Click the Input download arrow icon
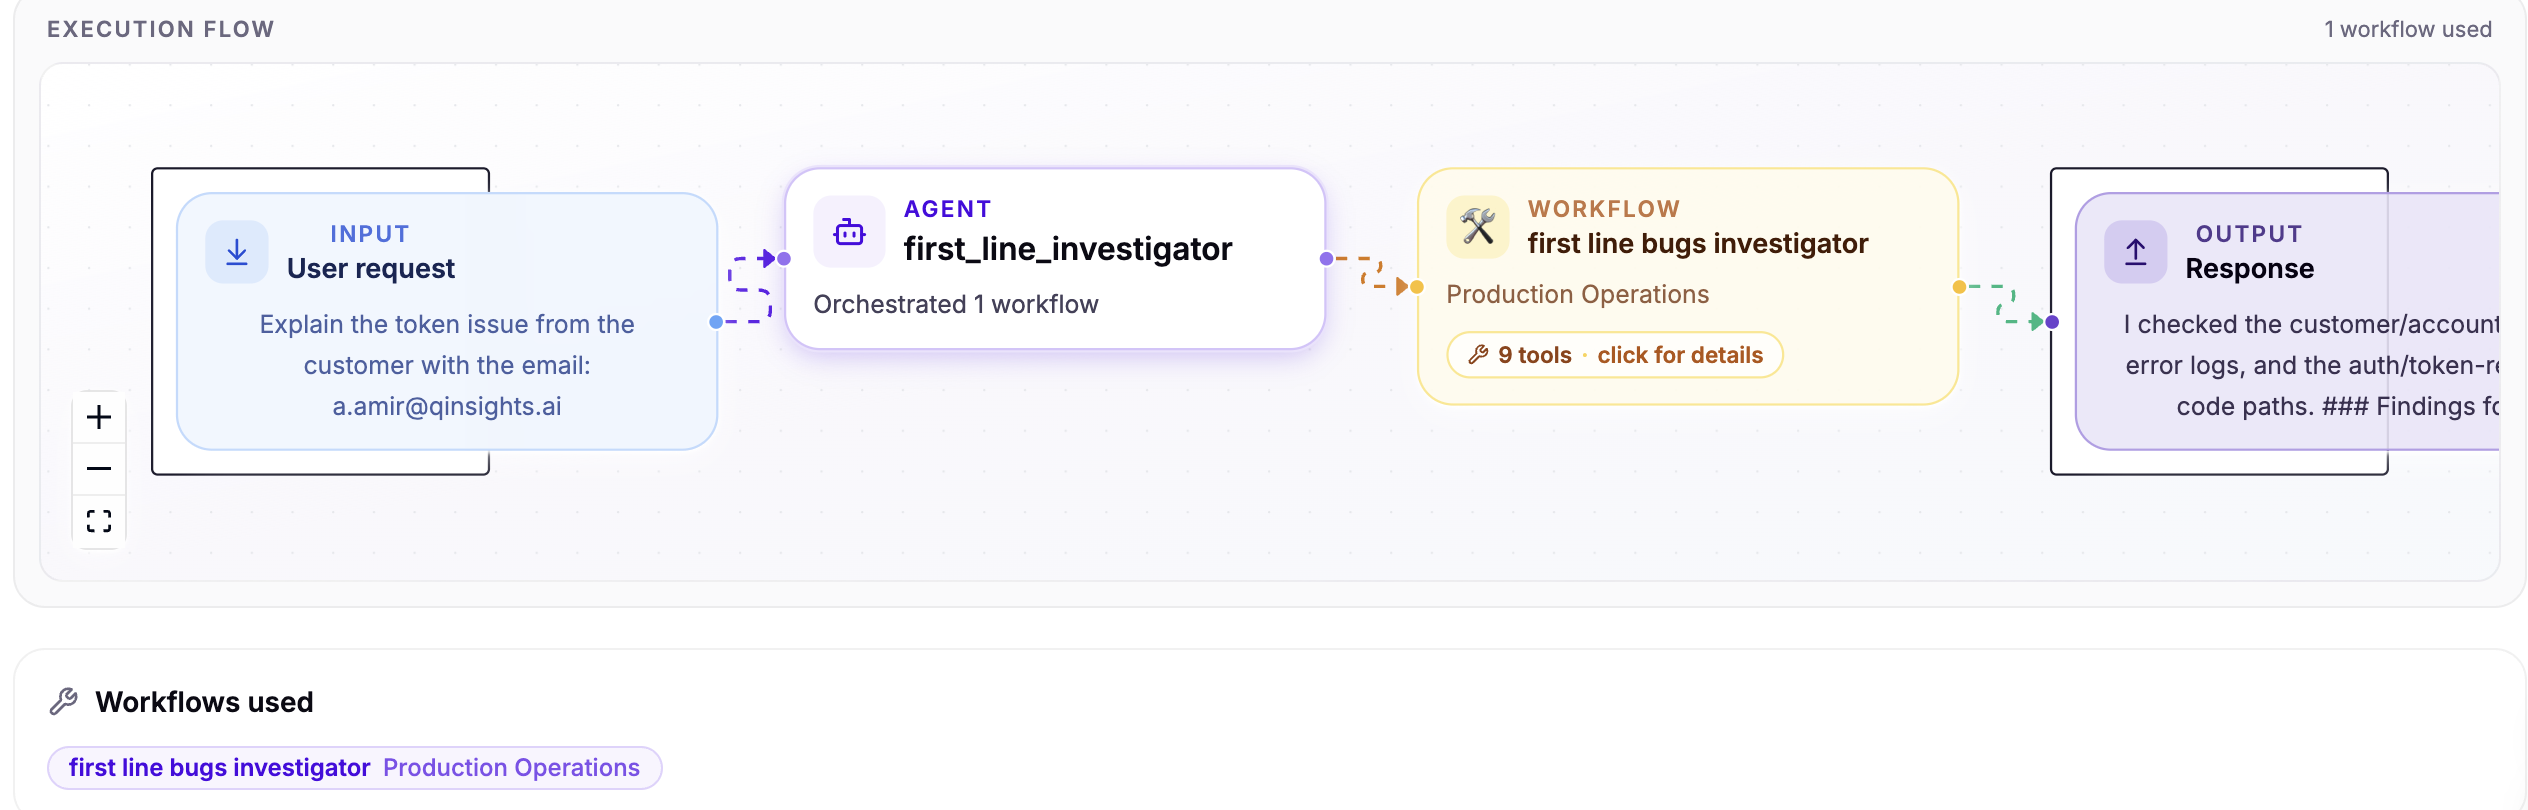Viewport: 2528px width, 810px height. [237, 252]
